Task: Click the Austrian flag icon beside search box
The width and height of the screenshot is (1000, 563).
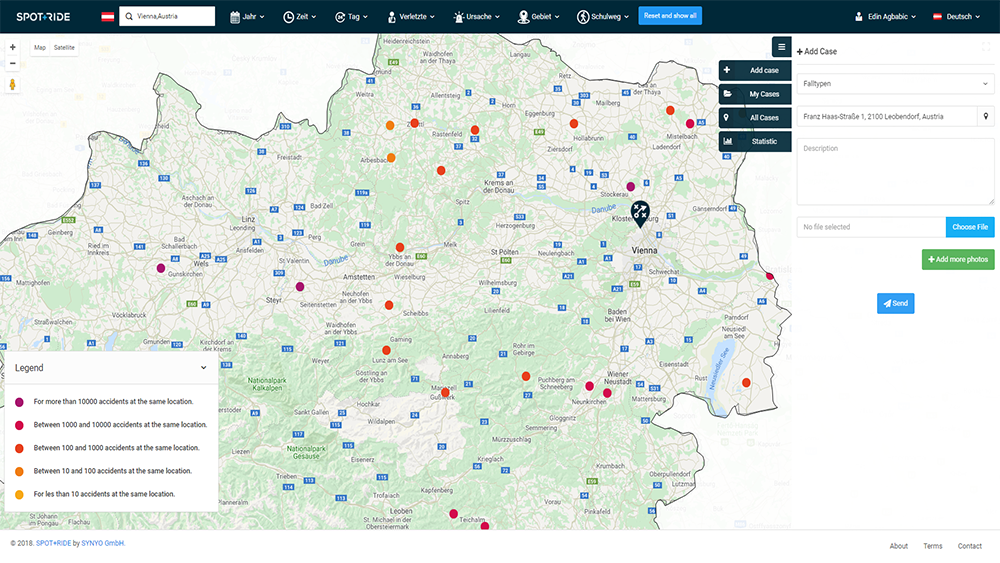Action: pos(107,17)
